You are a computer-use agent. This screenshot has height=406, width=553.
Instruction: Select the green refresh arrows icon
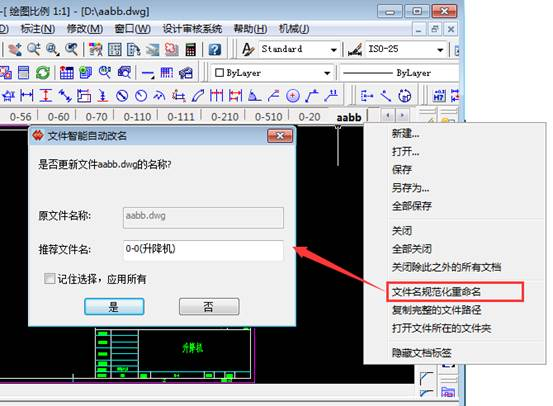[x=43, y=73]
